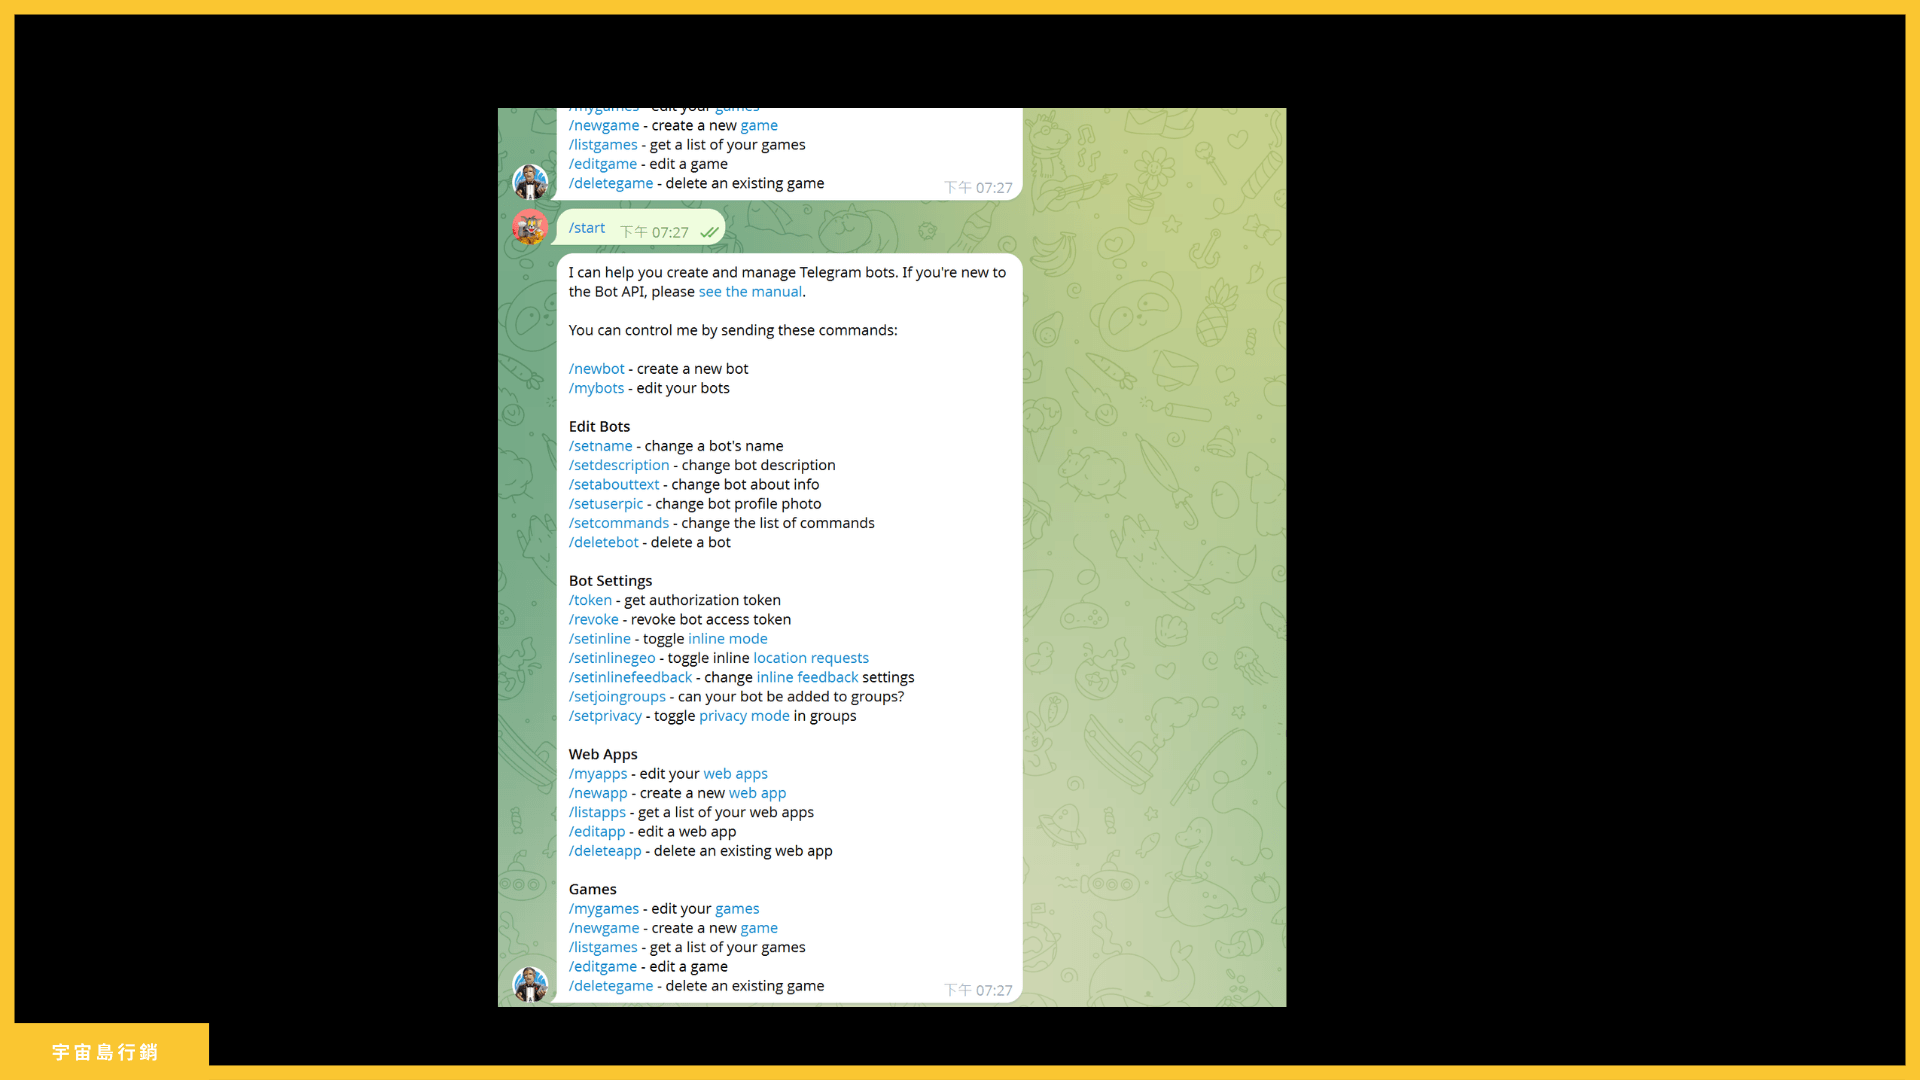Image resolution: width=1920 pixels, height=1080 pixels.
Task: Click BotFather's avatar beside the bottom message
Action: pos(530,984)
